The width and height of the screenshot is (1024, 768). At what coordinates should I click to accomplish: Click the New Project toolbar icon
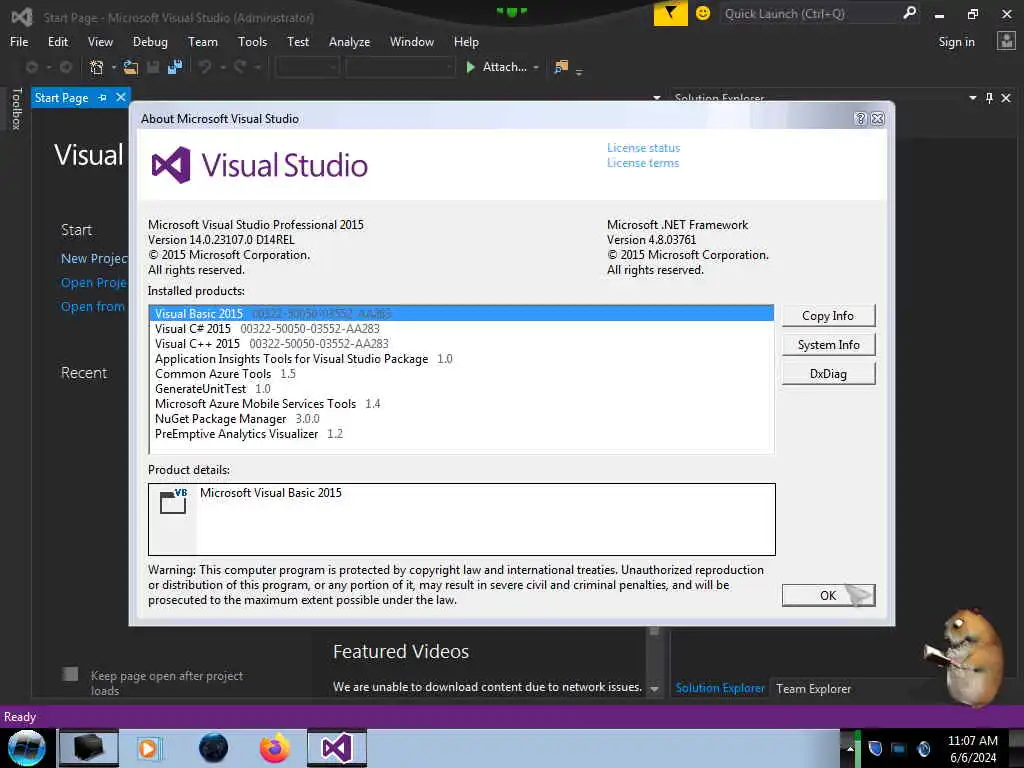pos(96,67)
